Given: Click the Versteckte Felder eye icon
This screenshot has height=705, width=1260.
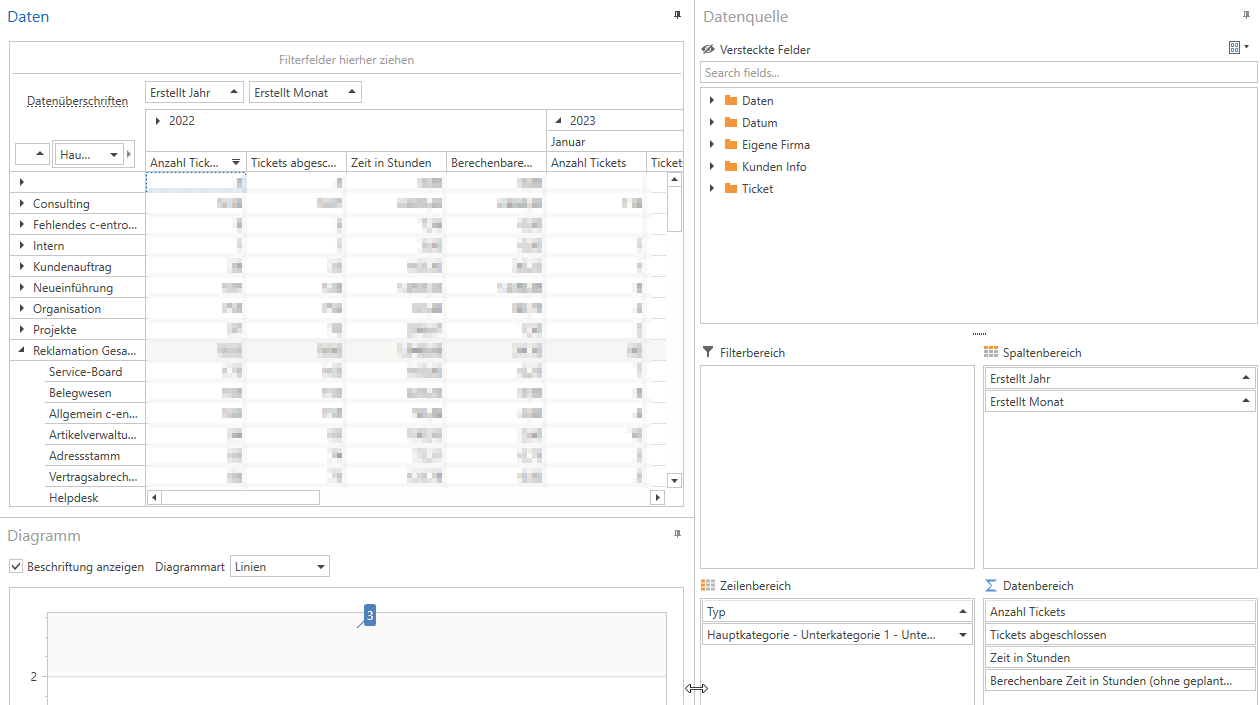Looking at the screenshot, I should pos(708,49).
